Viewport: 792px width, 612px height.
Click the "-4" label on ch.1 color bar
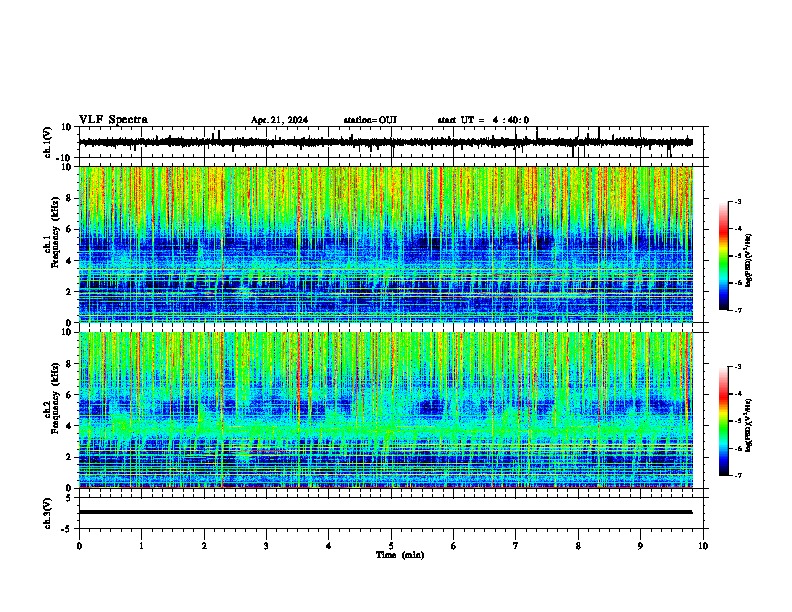737,229
